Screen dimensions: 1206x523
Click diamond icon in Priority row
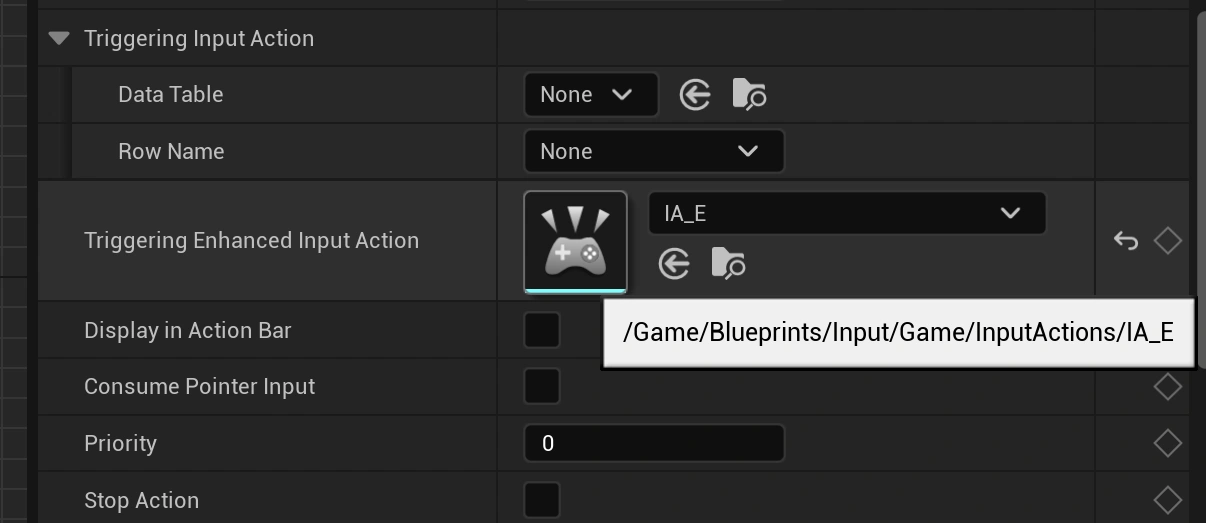[1167, 443]
